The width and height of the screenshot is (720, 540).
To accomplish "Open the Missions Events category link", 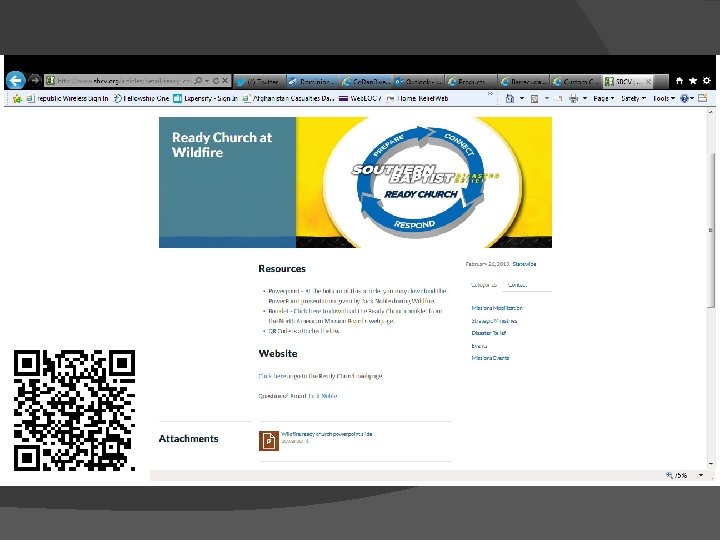I will pos(490,358).
